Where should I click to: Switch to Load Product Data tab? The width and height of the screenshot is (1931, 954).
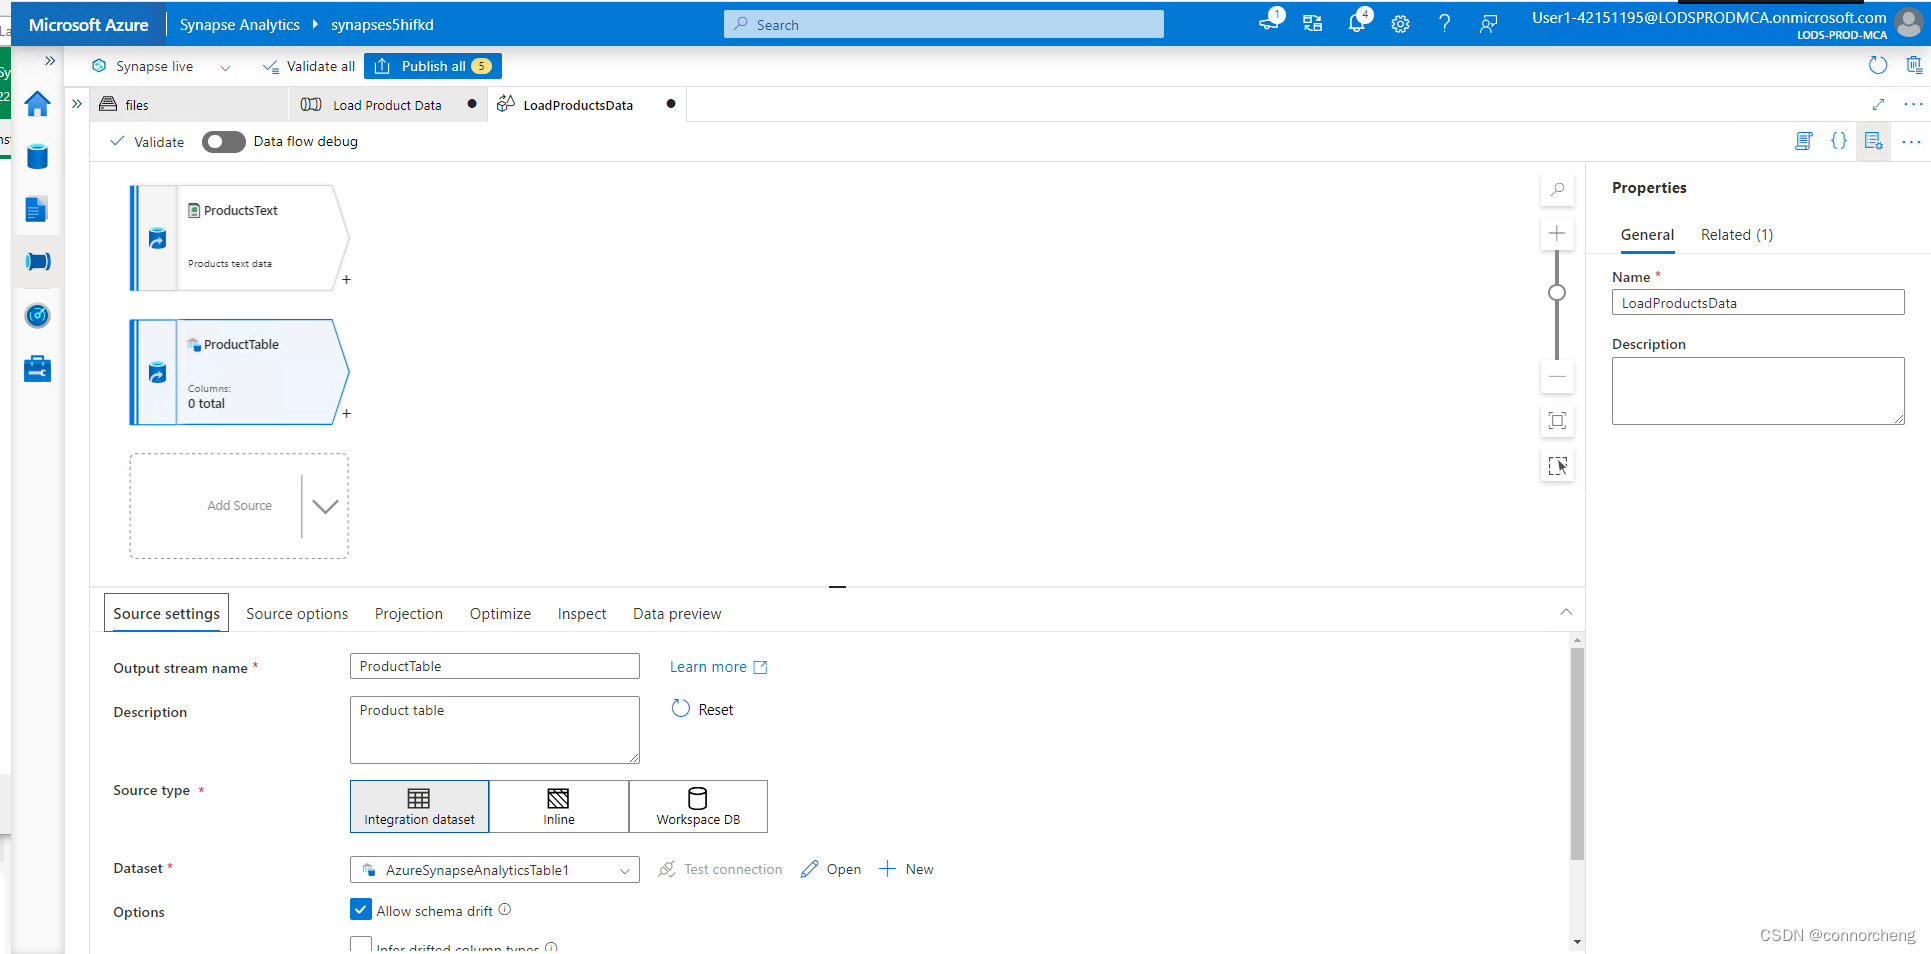click(x=388, y=105)
